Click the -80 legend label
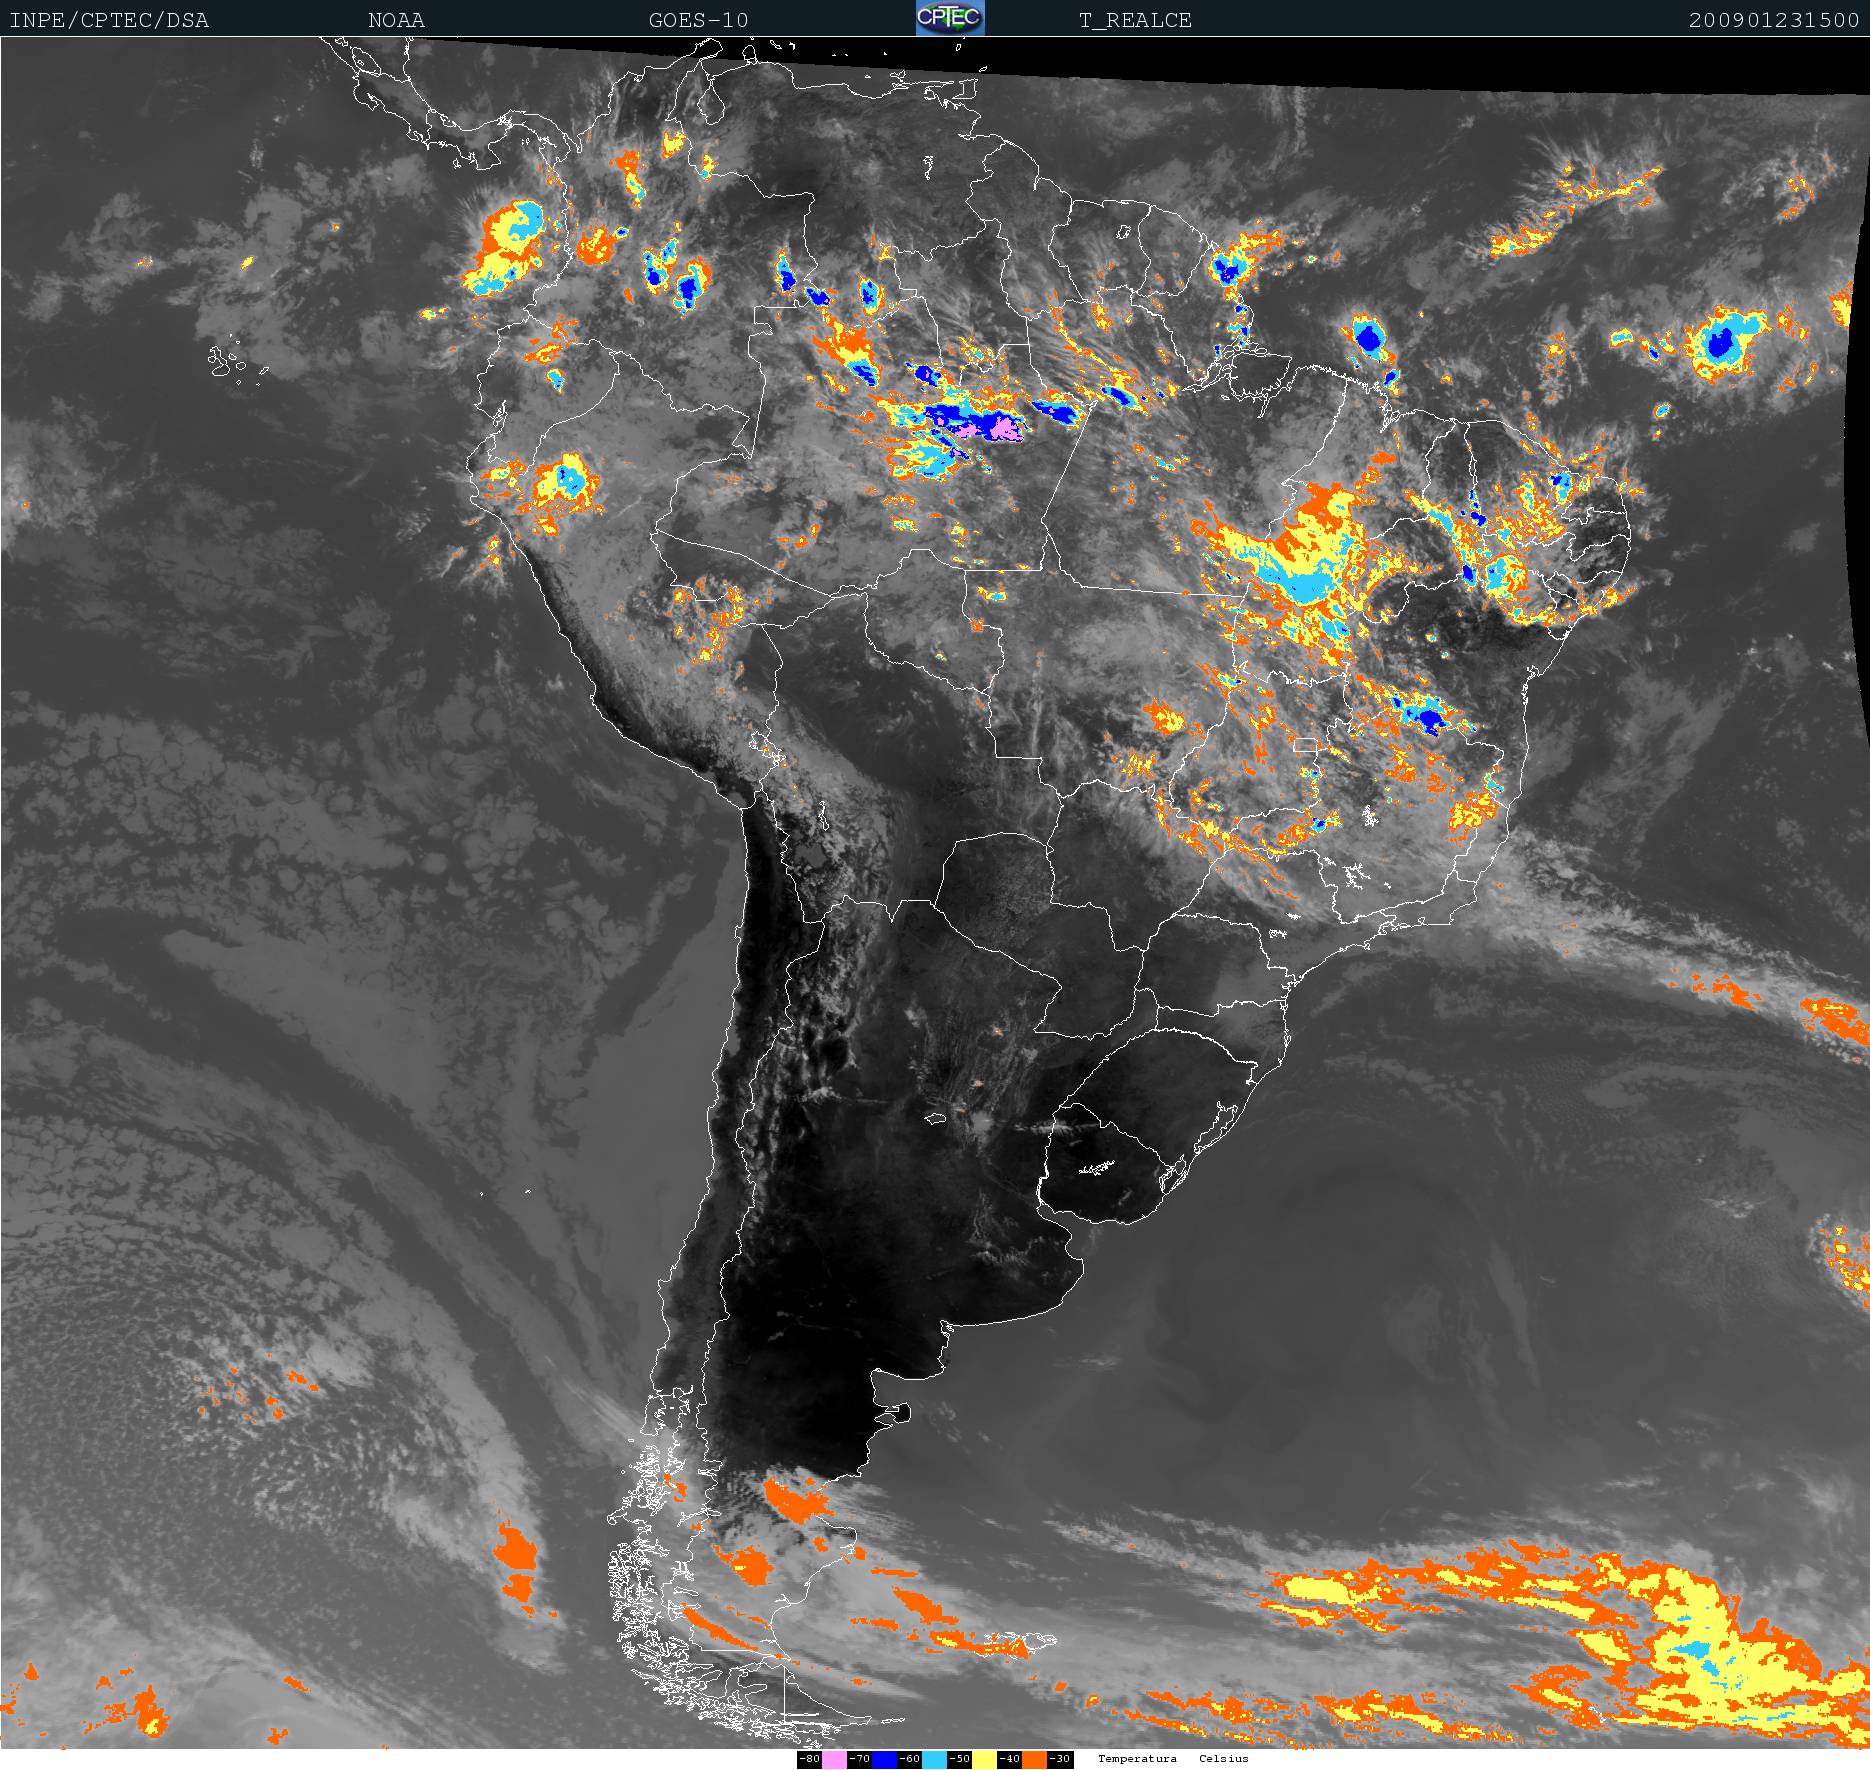The image size is (1870, 1770). coord(809,1759)
